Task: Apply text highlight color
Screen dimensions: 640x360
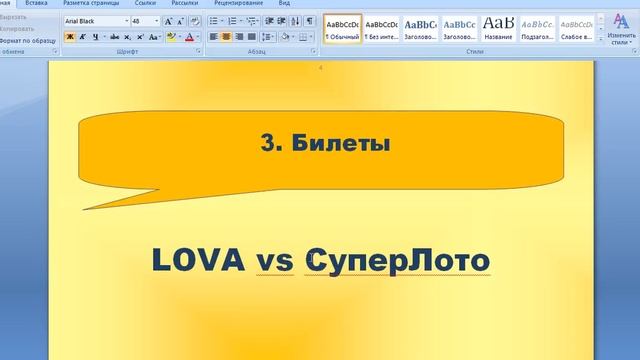Action: click(171, 37)
